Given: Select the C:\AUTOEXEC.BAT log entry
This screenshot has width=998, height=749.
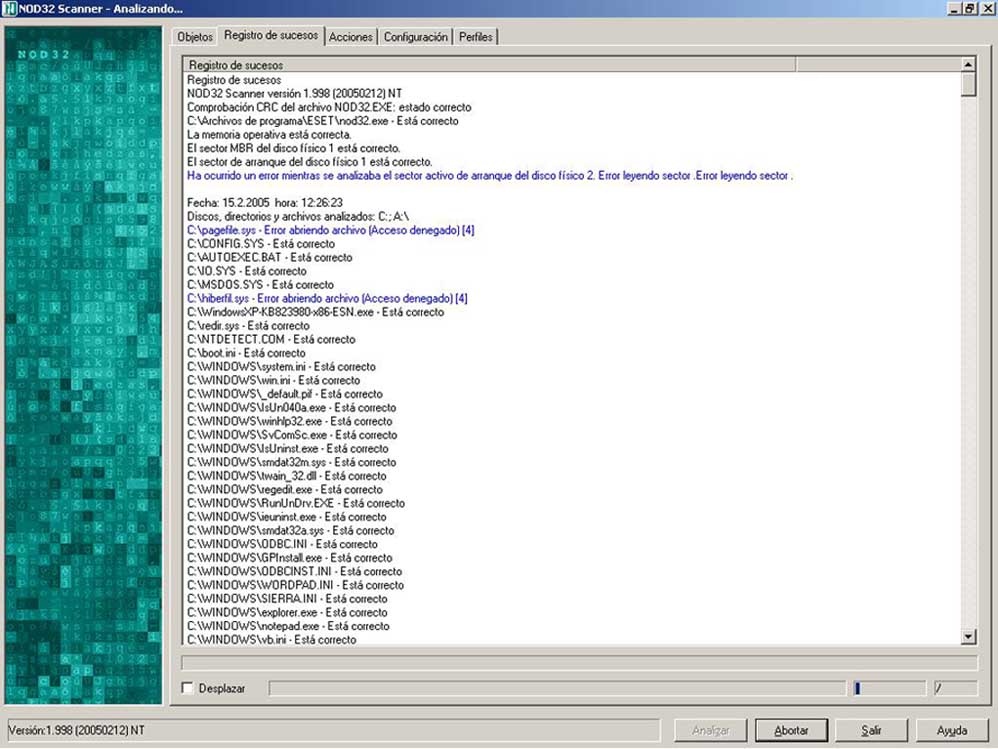Looking at the screenshot, I should 269,258.
